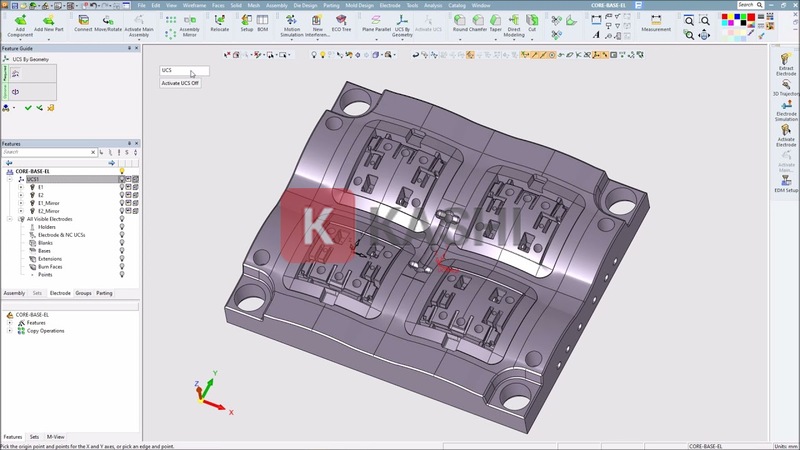This screenshot has height=450, width=800.
Task: Pick the red color swatch
Action: coord(724,17)
